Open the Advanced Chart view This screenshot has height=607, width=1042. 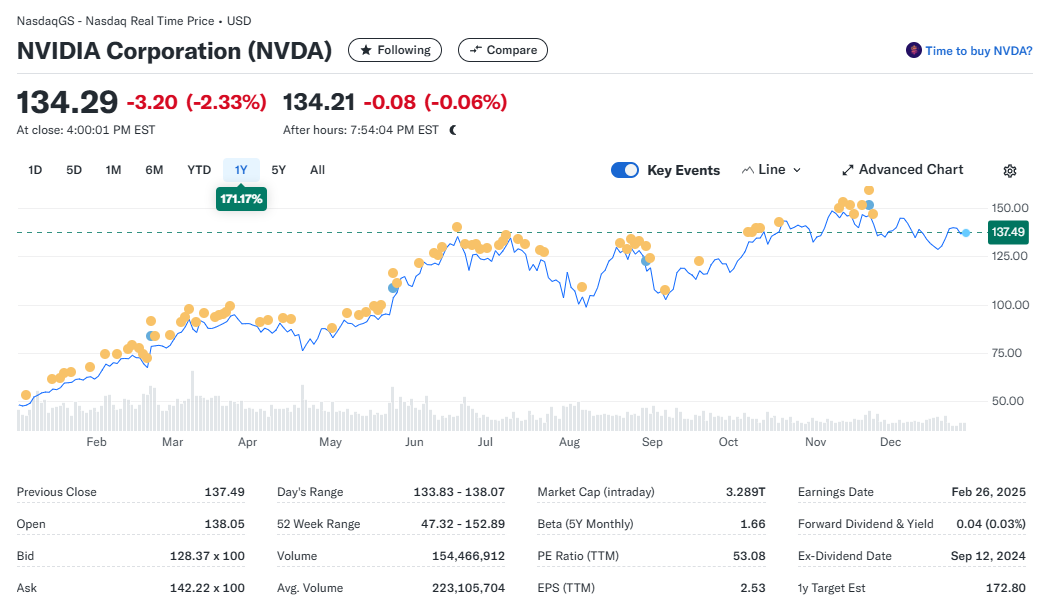pos(902,170)
